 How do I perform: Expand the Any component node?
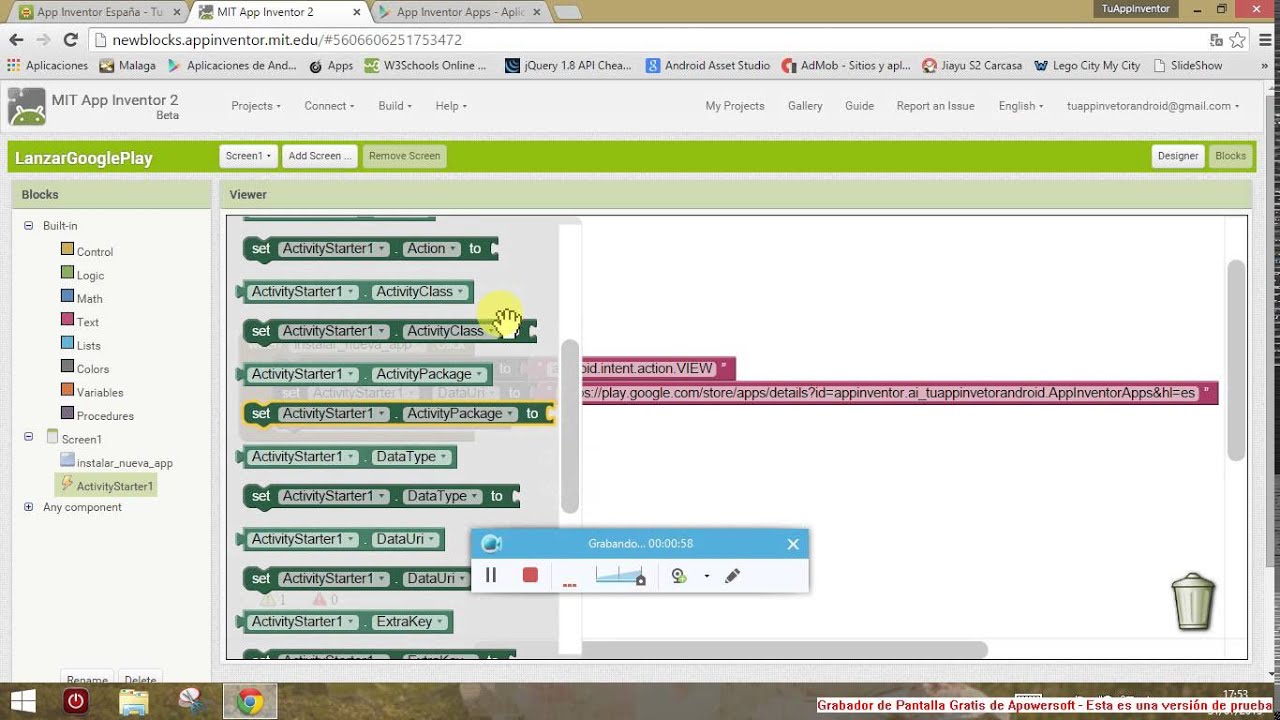(x=28, y=507)
